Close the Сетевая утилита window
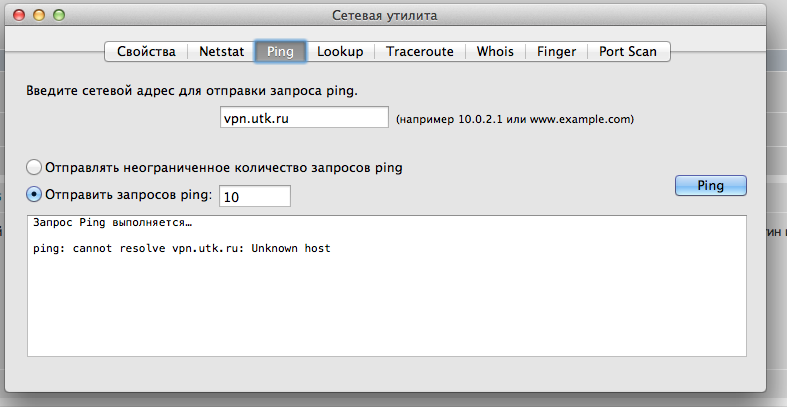This screenshot has width=787, height=407. [x=19, y=16]
